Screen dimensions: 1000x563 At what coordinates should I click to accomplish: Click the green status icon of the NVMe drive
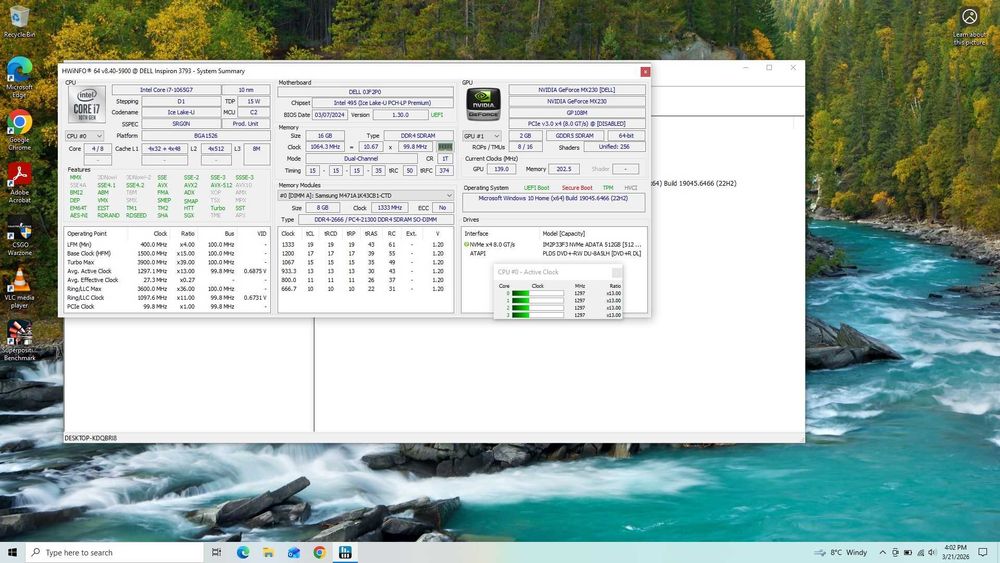466,244
